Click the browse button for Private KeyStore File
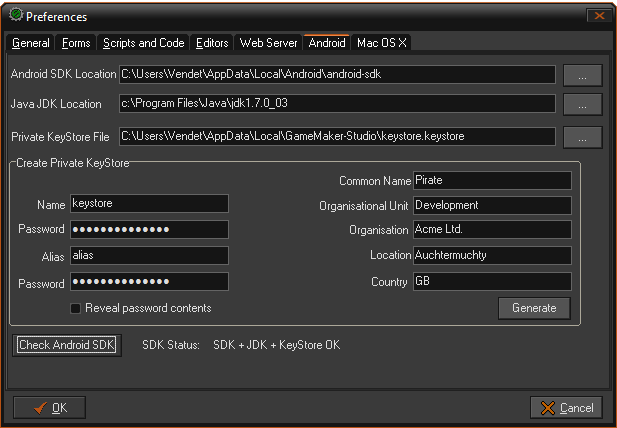 (582, 136)
